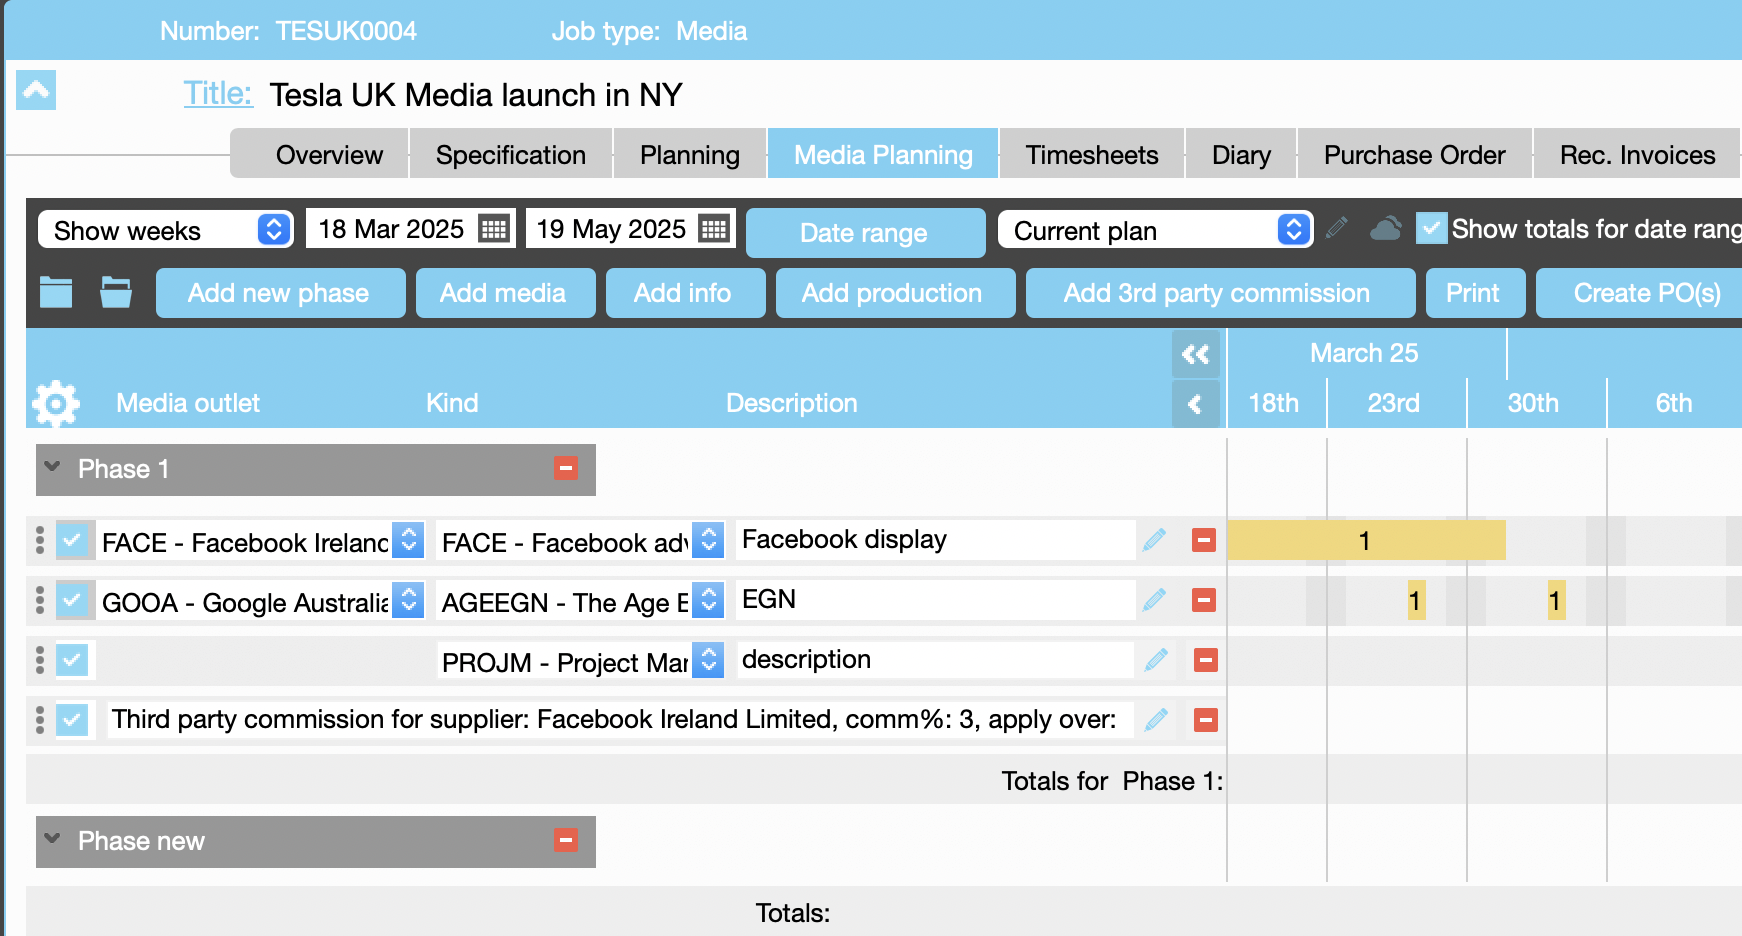Click the drag handle dots on the third party commission row
The image size is (1742, 936).
point(40,720)
